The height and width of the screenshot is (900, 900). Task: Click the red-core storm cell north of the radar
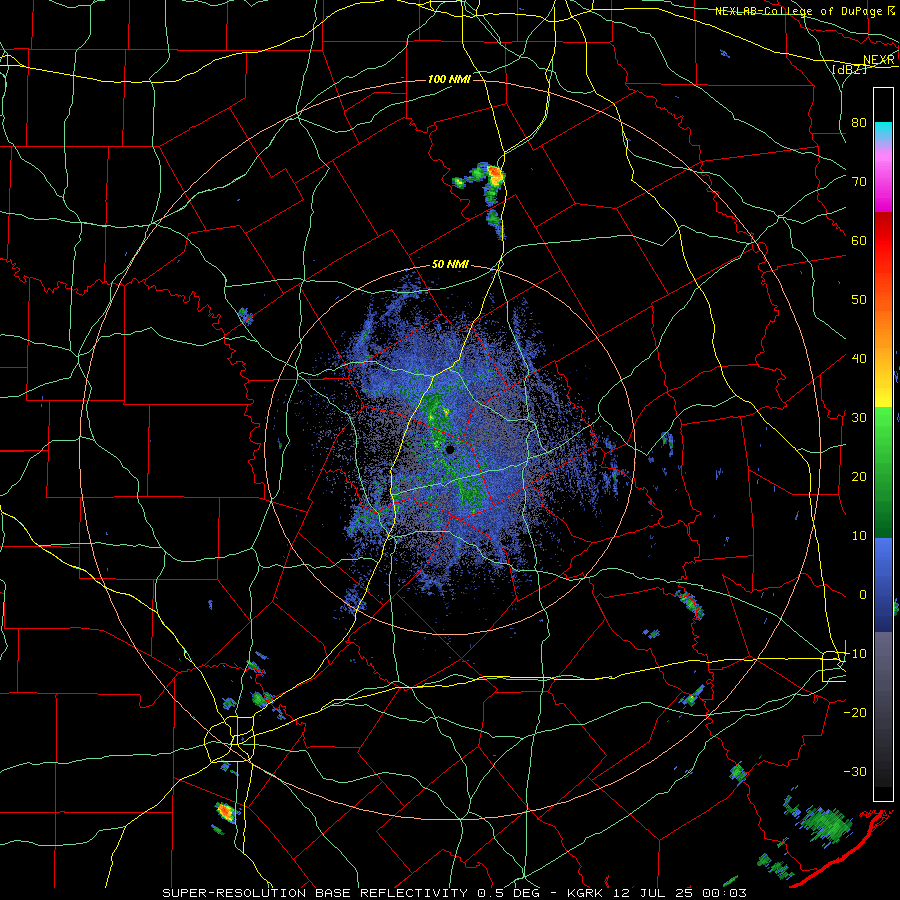[x=494, y=175]
